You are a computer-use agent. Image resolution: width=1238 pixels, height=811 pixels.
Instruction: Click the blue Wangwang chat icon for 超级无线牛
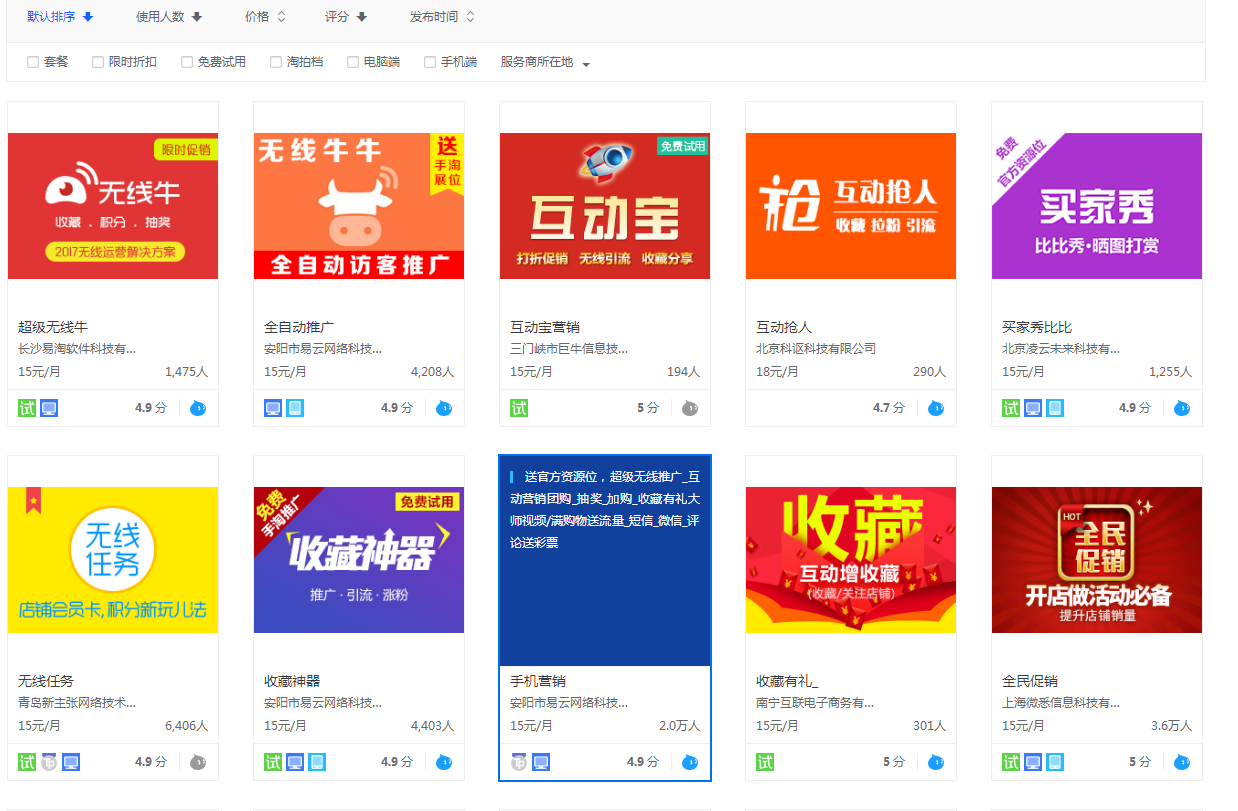[x=197, y=408]
